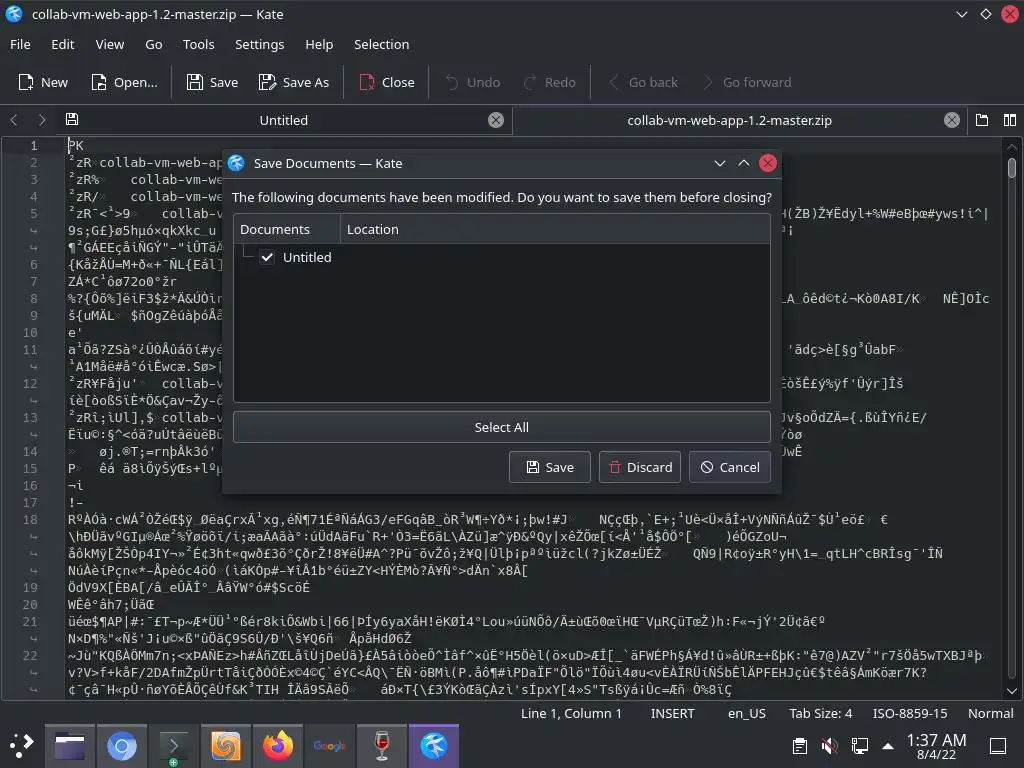Open the Edit menu

coord(63,44)
